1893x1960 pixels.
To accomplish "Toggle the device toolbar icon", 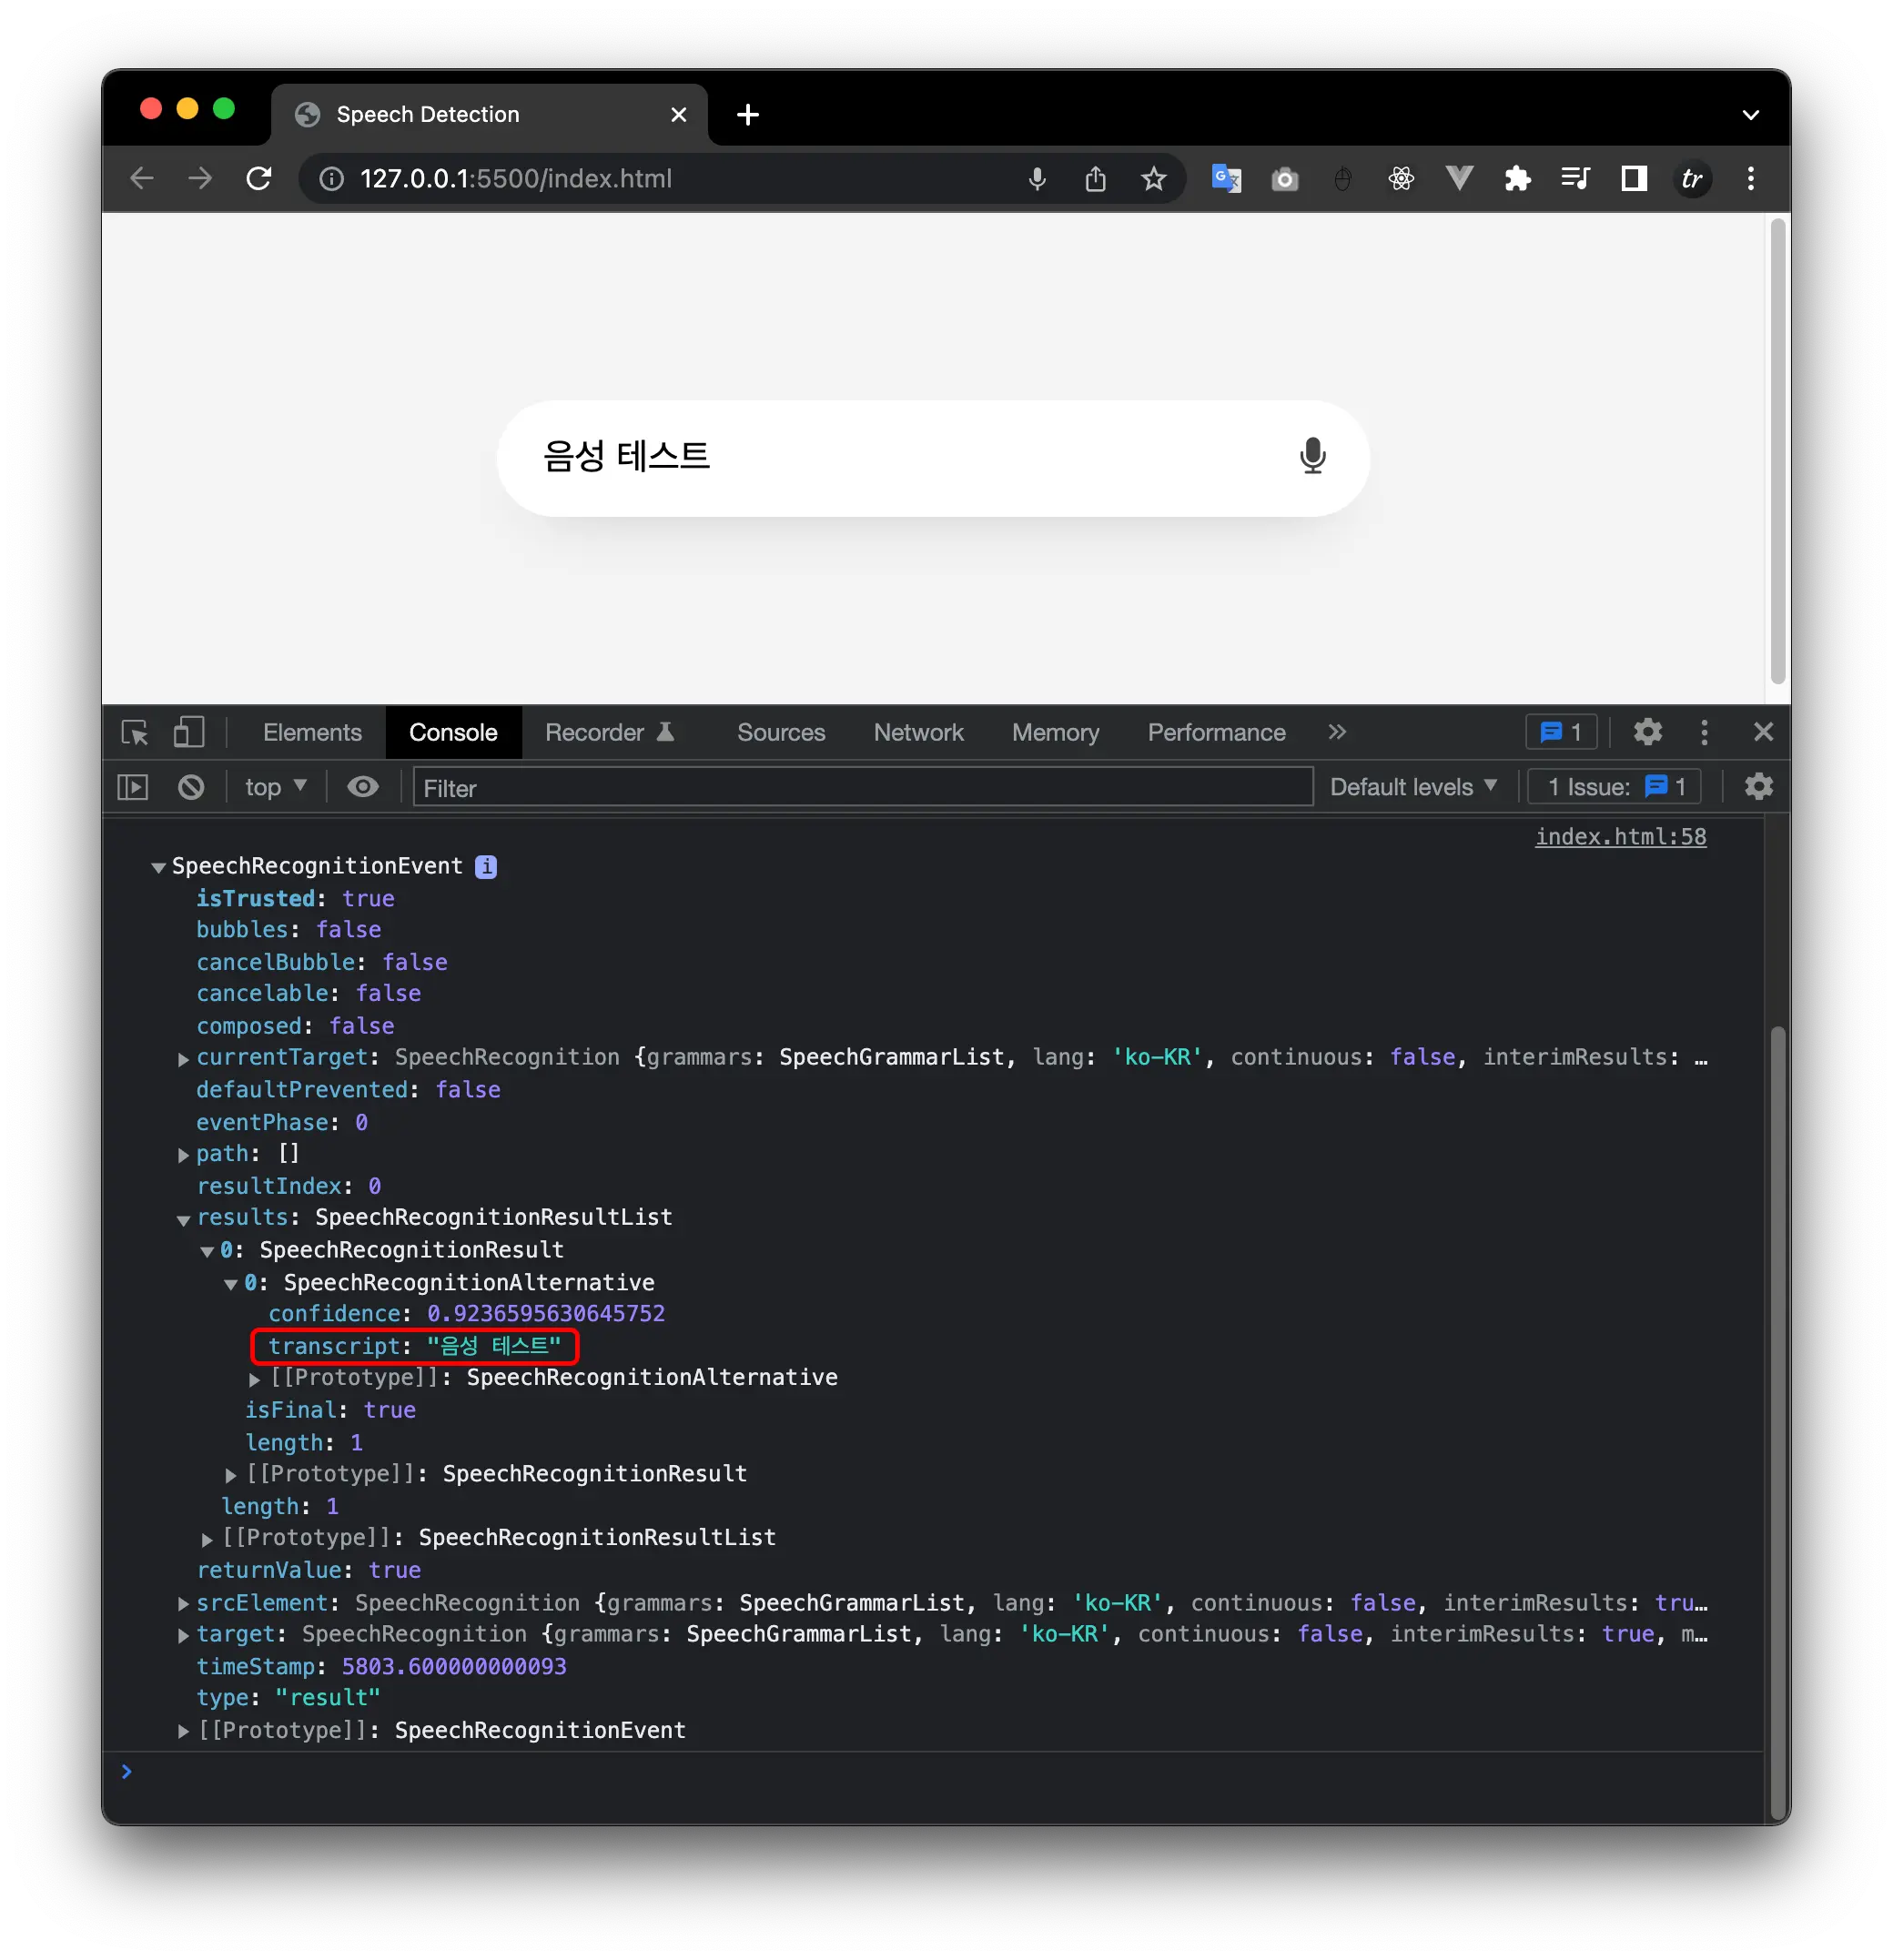I will tap(188, 733).
